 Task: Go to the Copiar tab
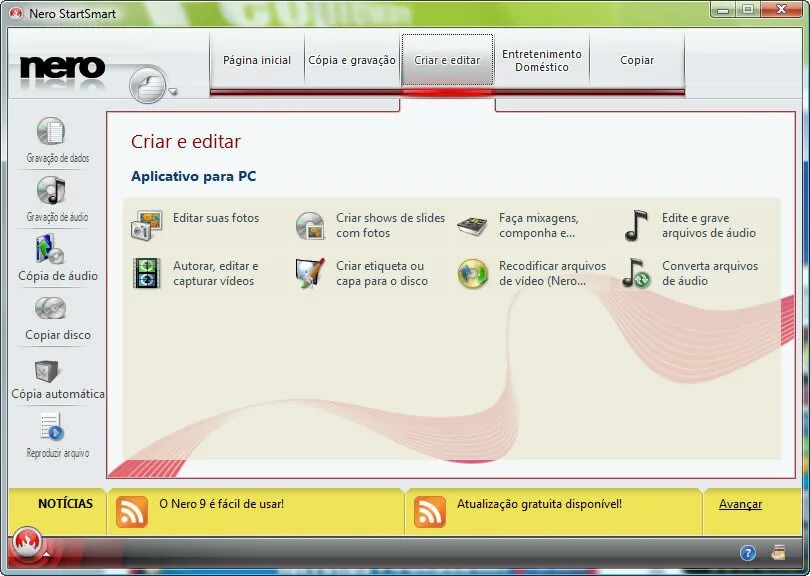[637, 60]
